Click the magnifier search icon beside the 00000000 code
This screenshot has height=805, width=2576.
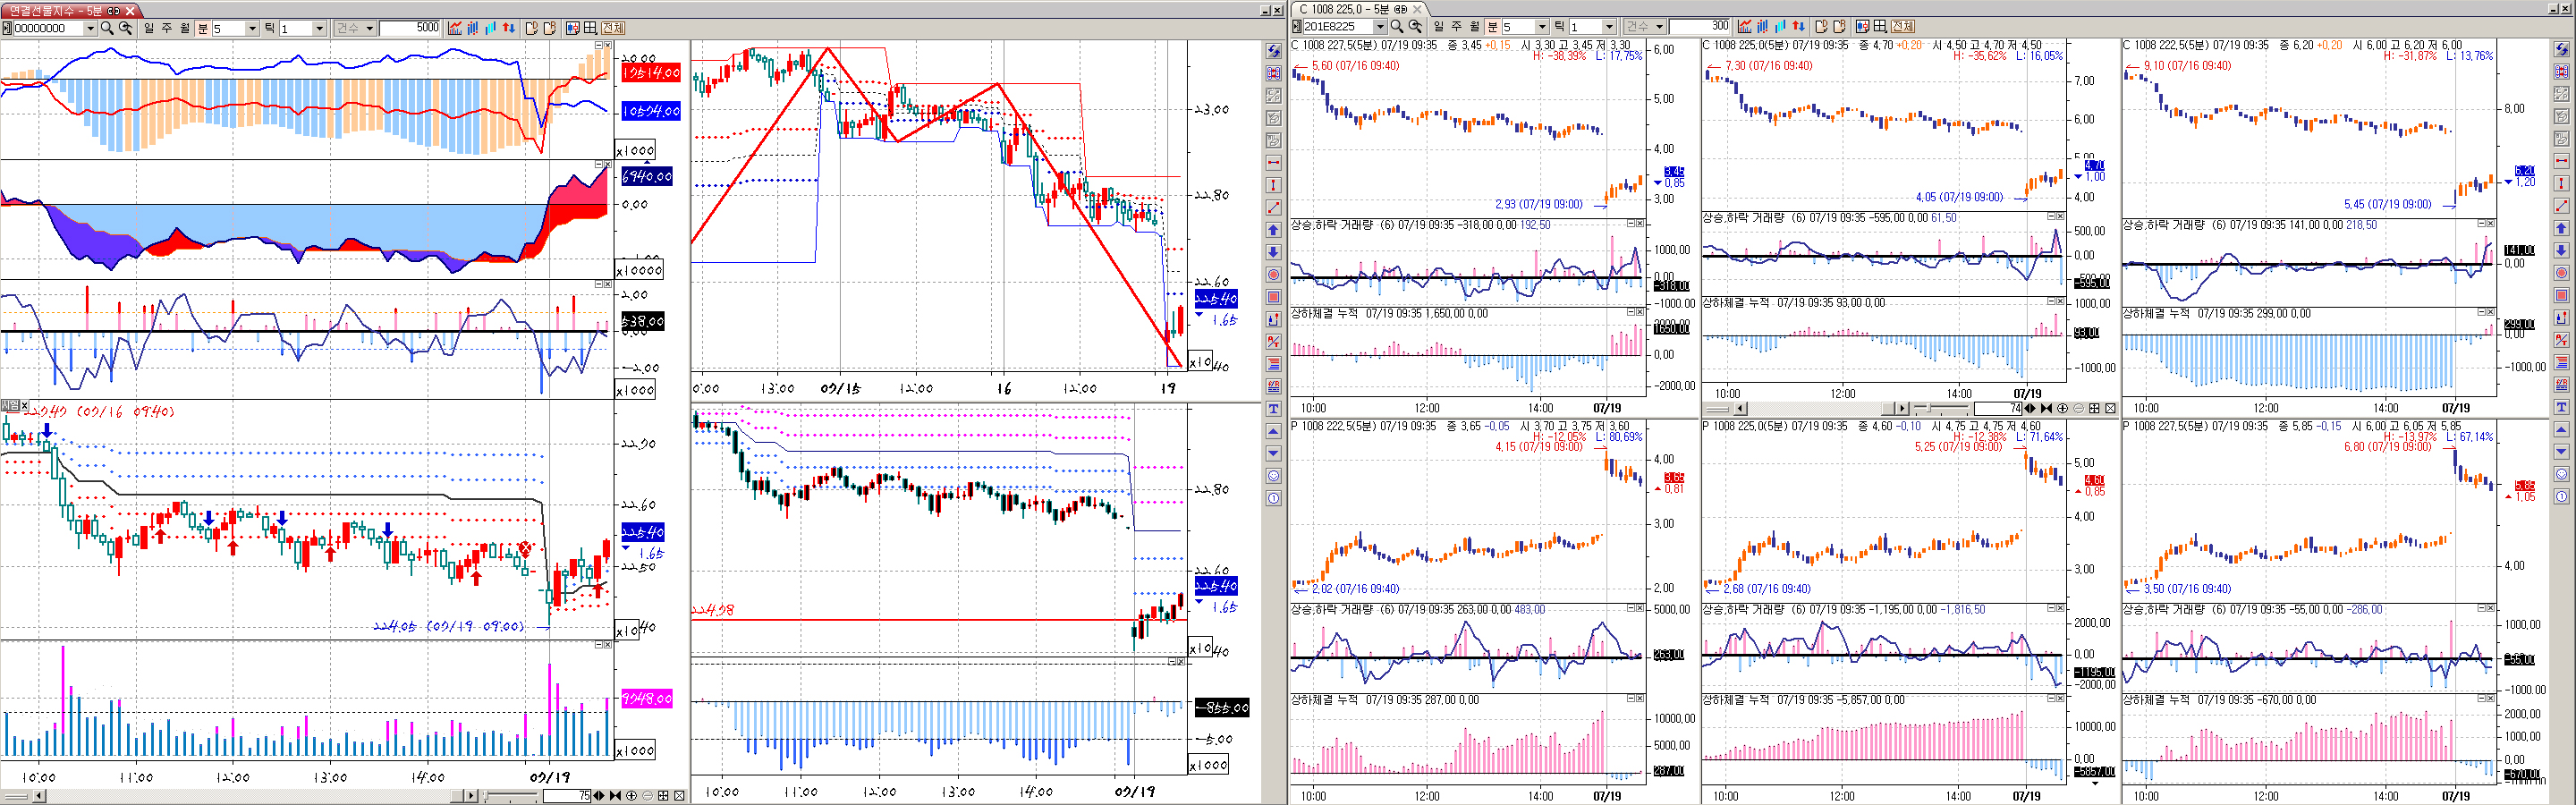coord(107,28)
